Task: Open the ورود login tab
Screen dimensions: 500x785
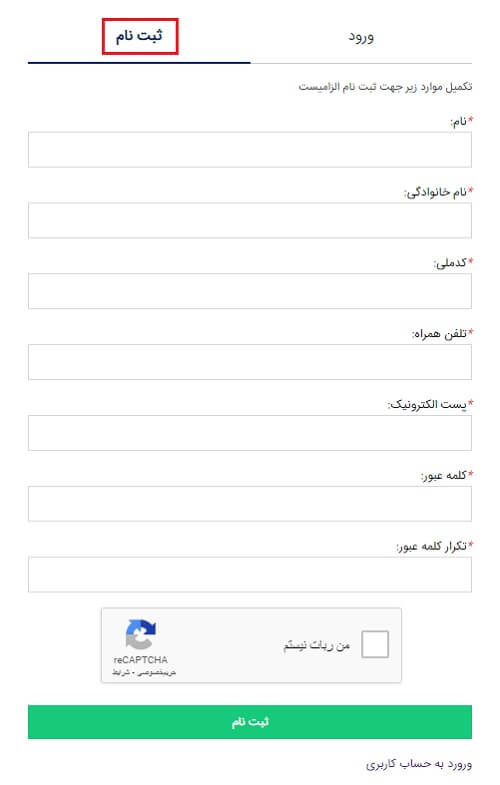Action: [361, 37]
